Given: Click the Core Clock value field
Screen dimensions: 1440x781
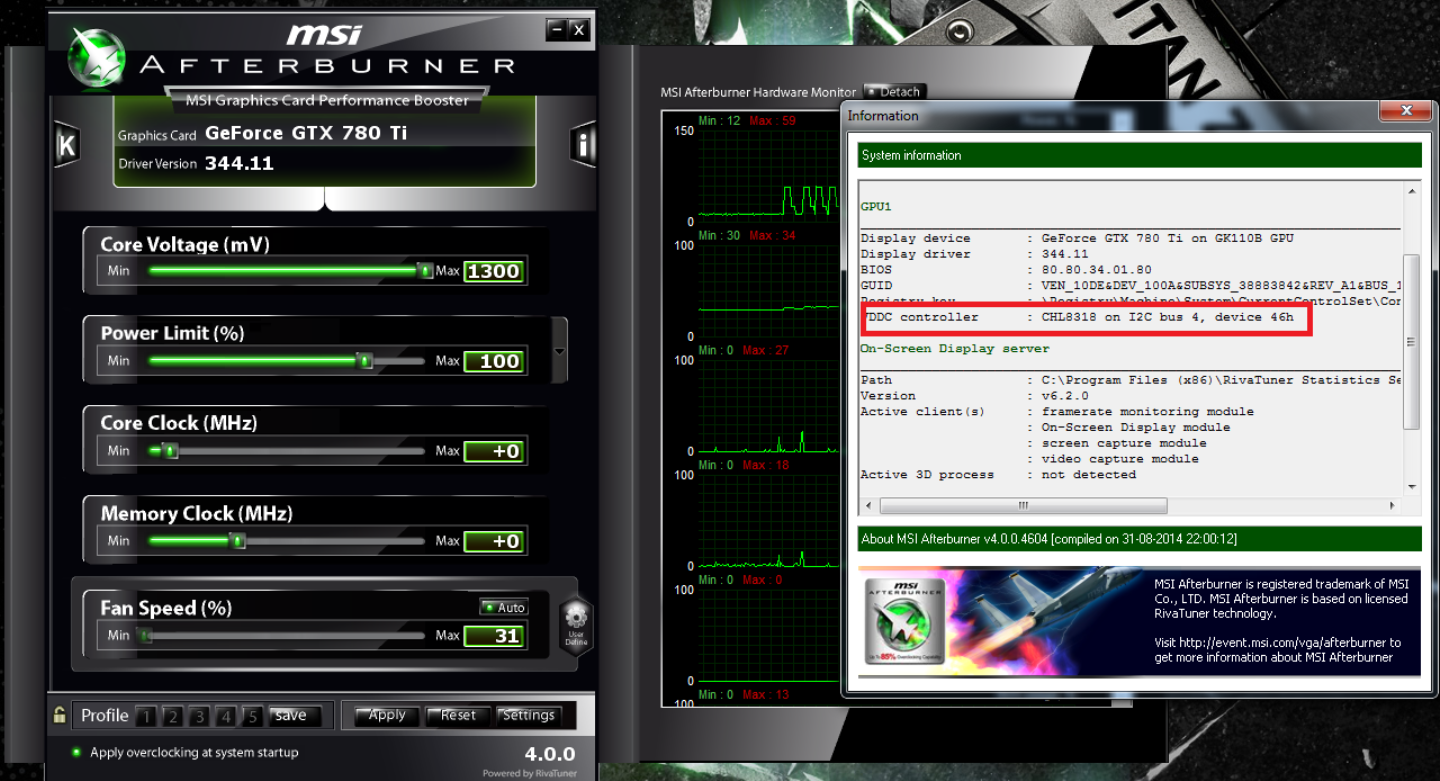Looking at the screenshot, I should click(x=494, y=451).
